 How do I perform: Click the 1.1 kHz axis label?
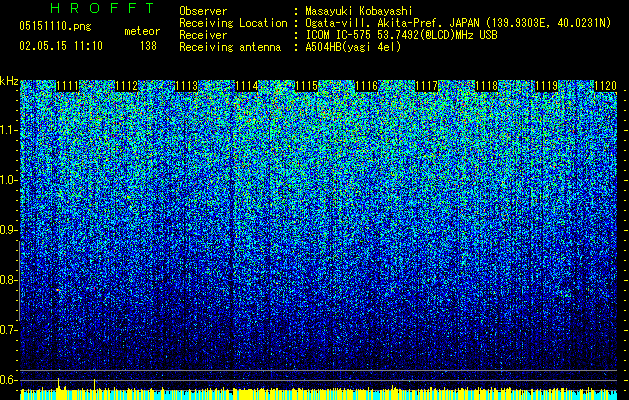[8, 130]
